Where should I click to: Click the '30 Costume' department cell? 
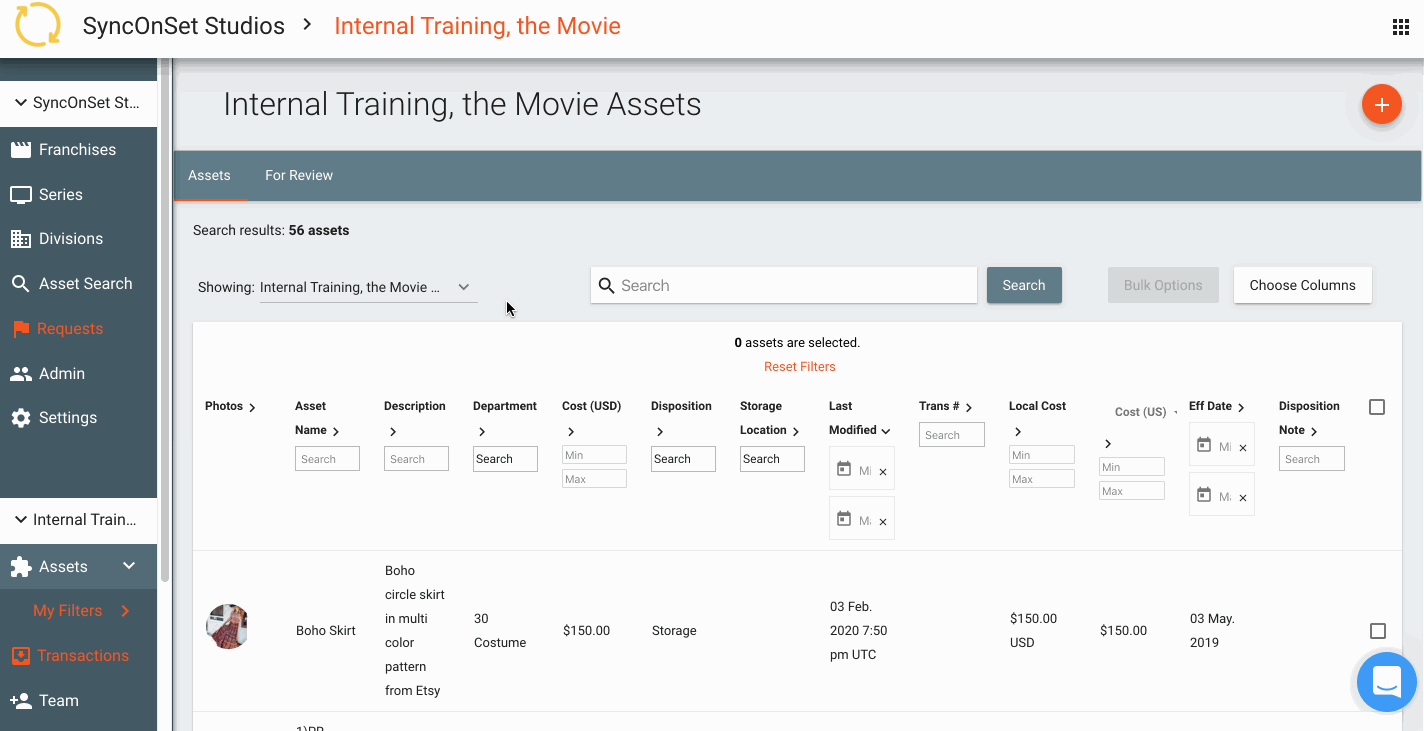pyautogui.click(x=500, y=631)
